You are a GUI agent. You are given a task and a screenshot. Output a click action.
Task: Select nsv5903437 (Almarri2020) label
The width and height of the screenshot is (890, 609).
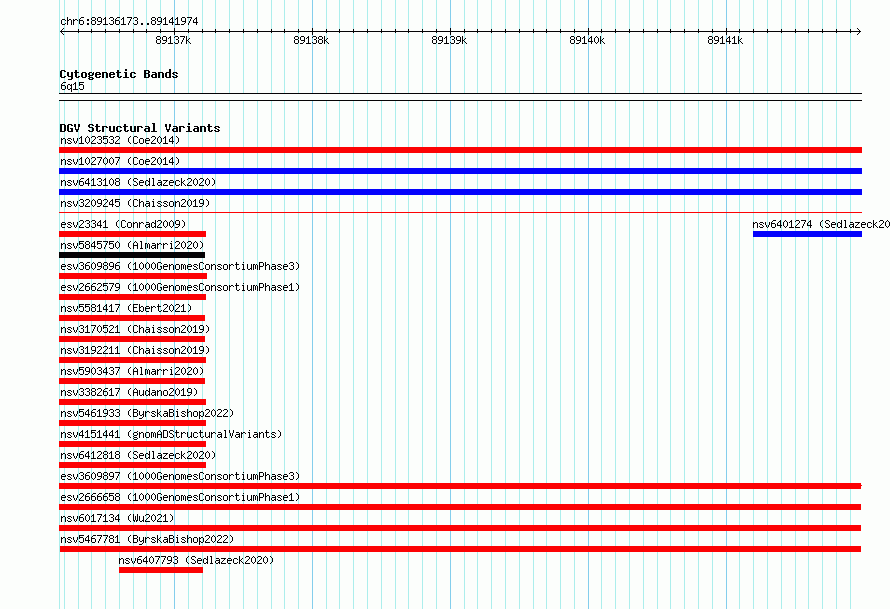(x=132, y=371)
